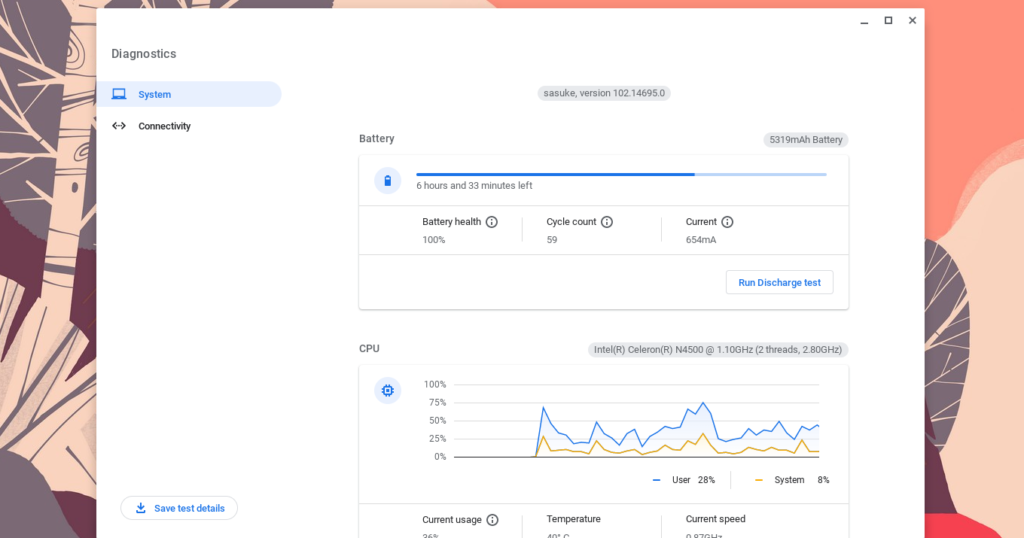Click the User 28% legend entry
The height and width of the screenshot is (538, 1024).
[x=684, y=480]
